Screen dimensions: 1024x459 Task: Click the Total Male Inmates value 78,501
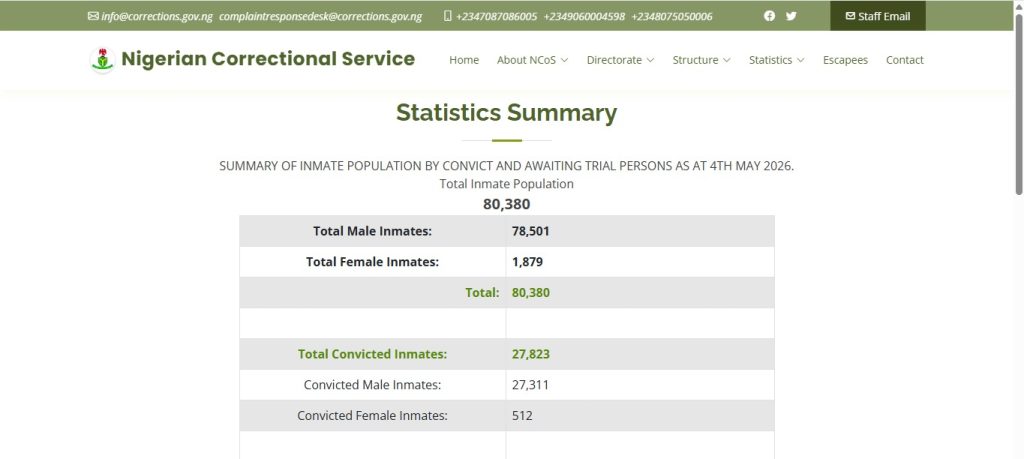530,231
